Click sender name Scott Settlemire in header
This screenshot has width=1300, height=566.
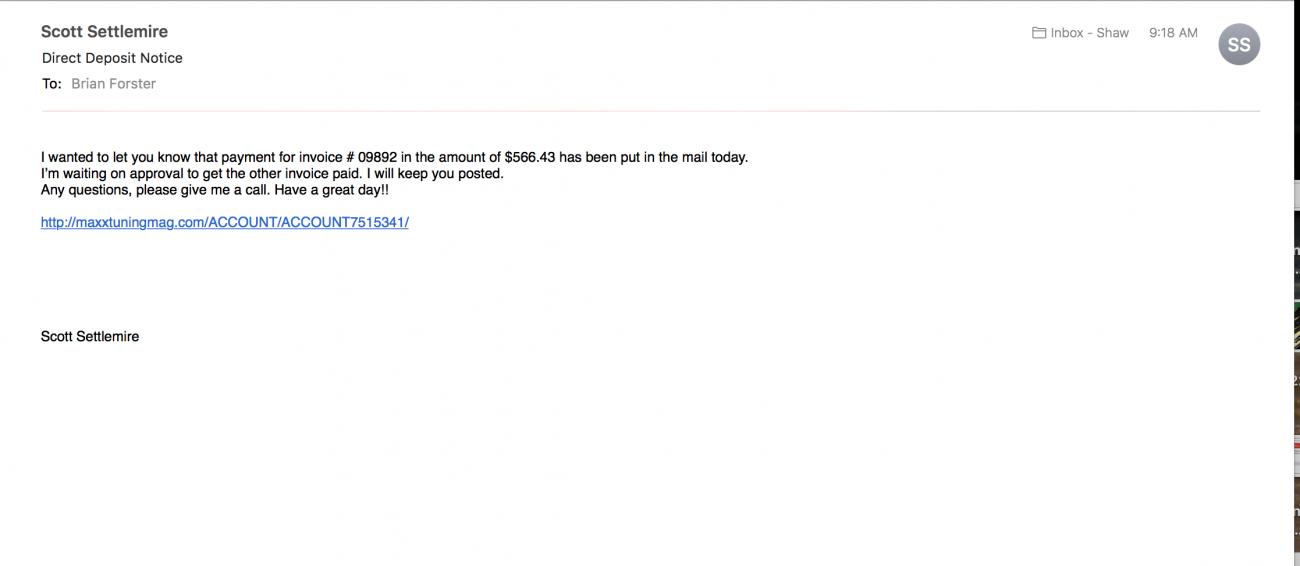coord(104,32)
